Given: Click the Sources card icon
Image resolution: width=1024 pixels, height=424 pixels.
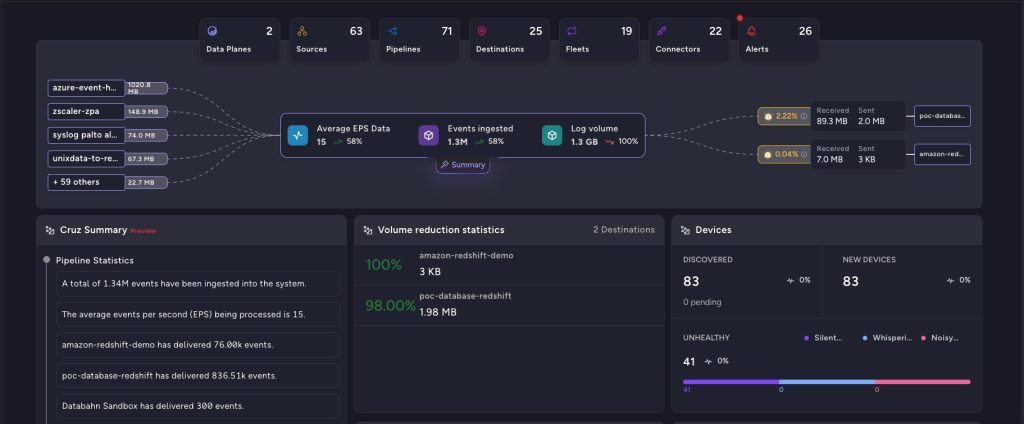Looking at the screenshot, I should tap(302, 31).
